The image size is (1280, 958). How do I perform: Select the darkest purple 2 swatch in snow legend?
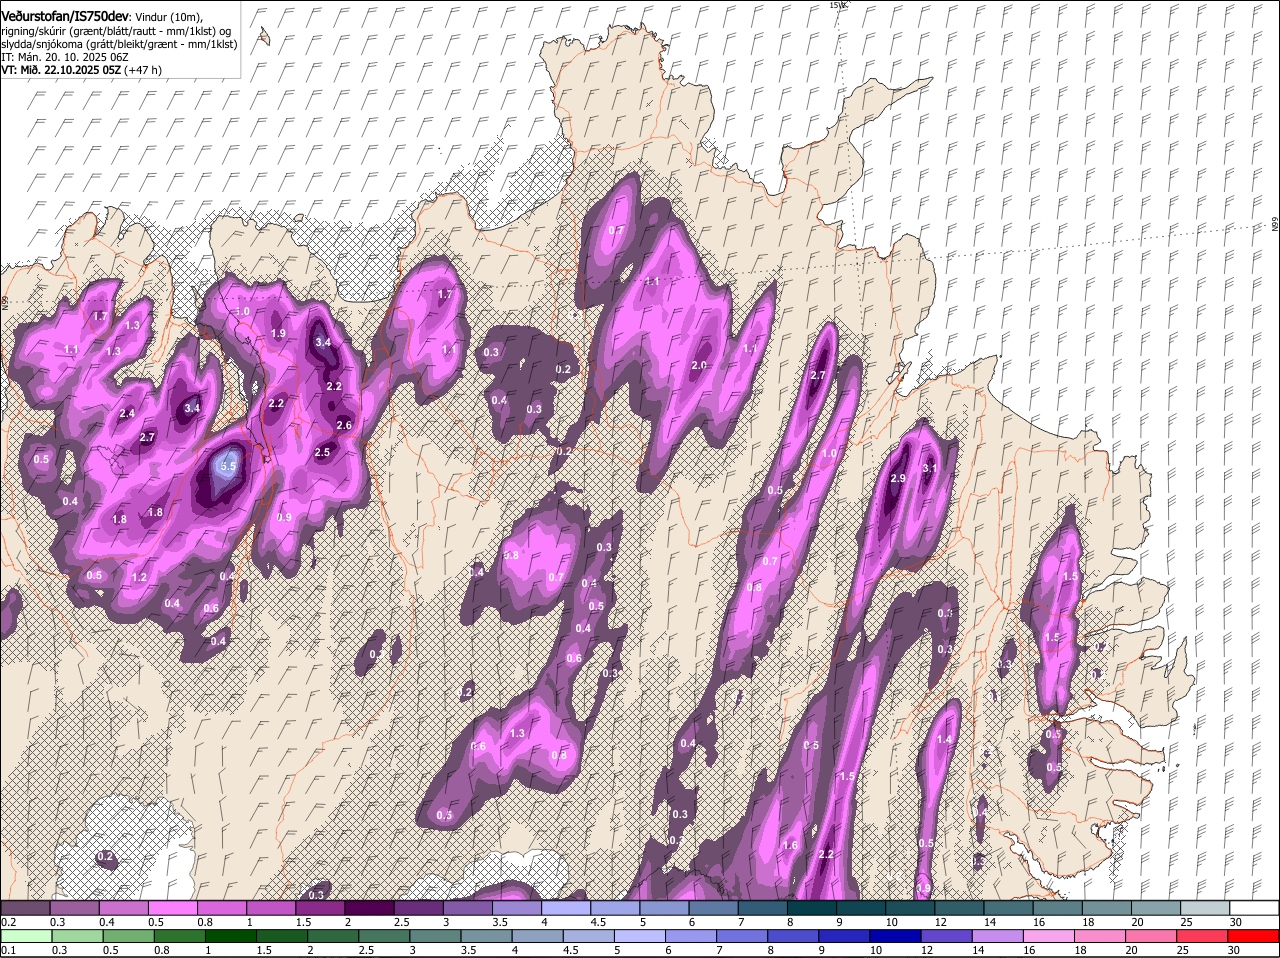(x=370, y=908)
